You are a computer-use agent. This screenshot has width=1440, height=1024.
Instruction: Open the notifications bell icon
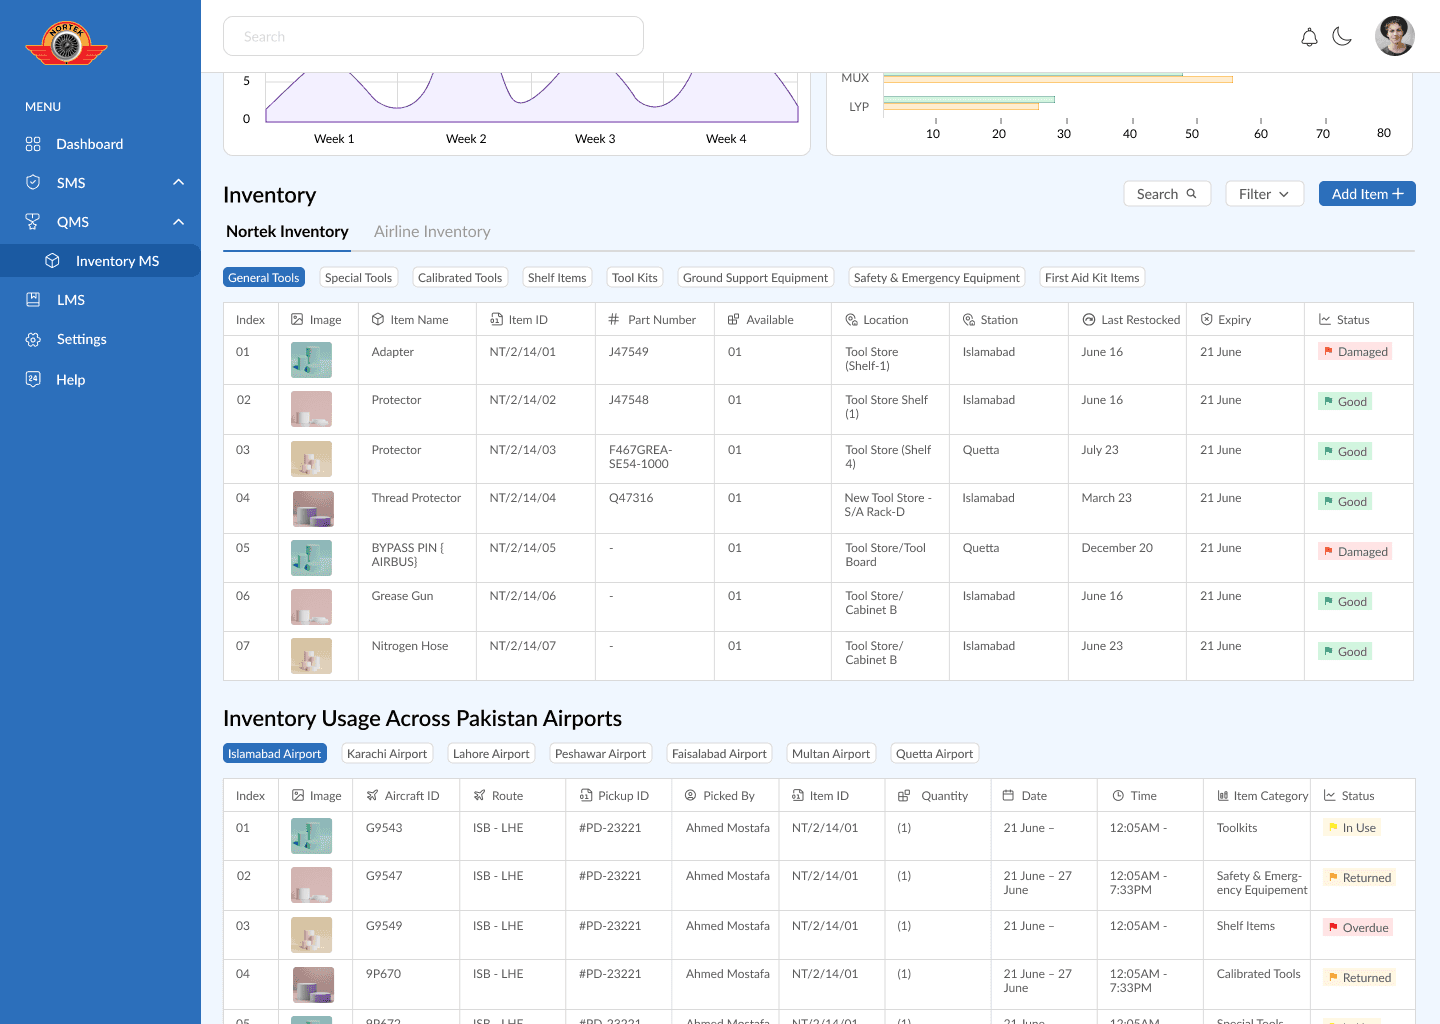pos(1309,37)
